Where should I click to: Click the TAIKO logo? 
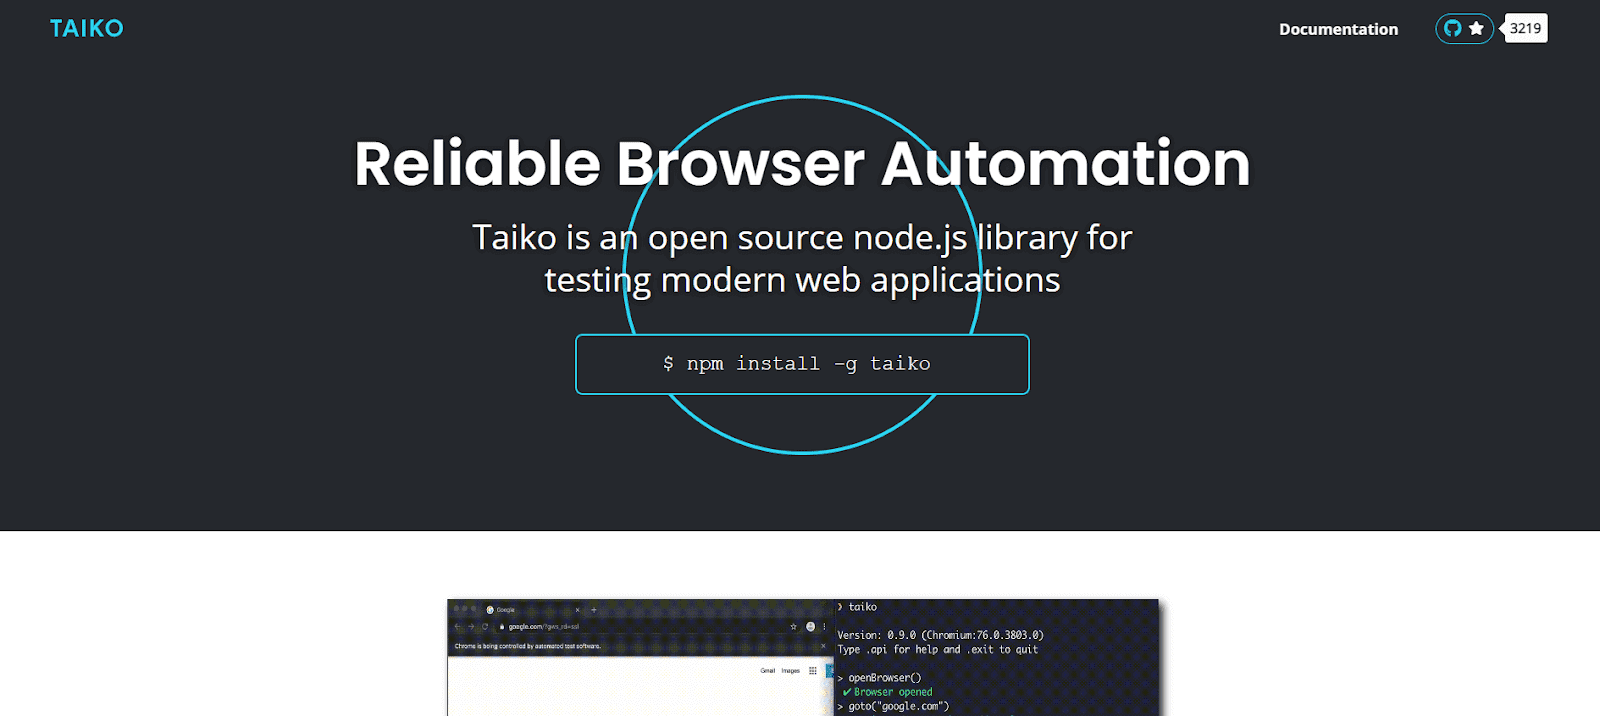tap(87, 28)
